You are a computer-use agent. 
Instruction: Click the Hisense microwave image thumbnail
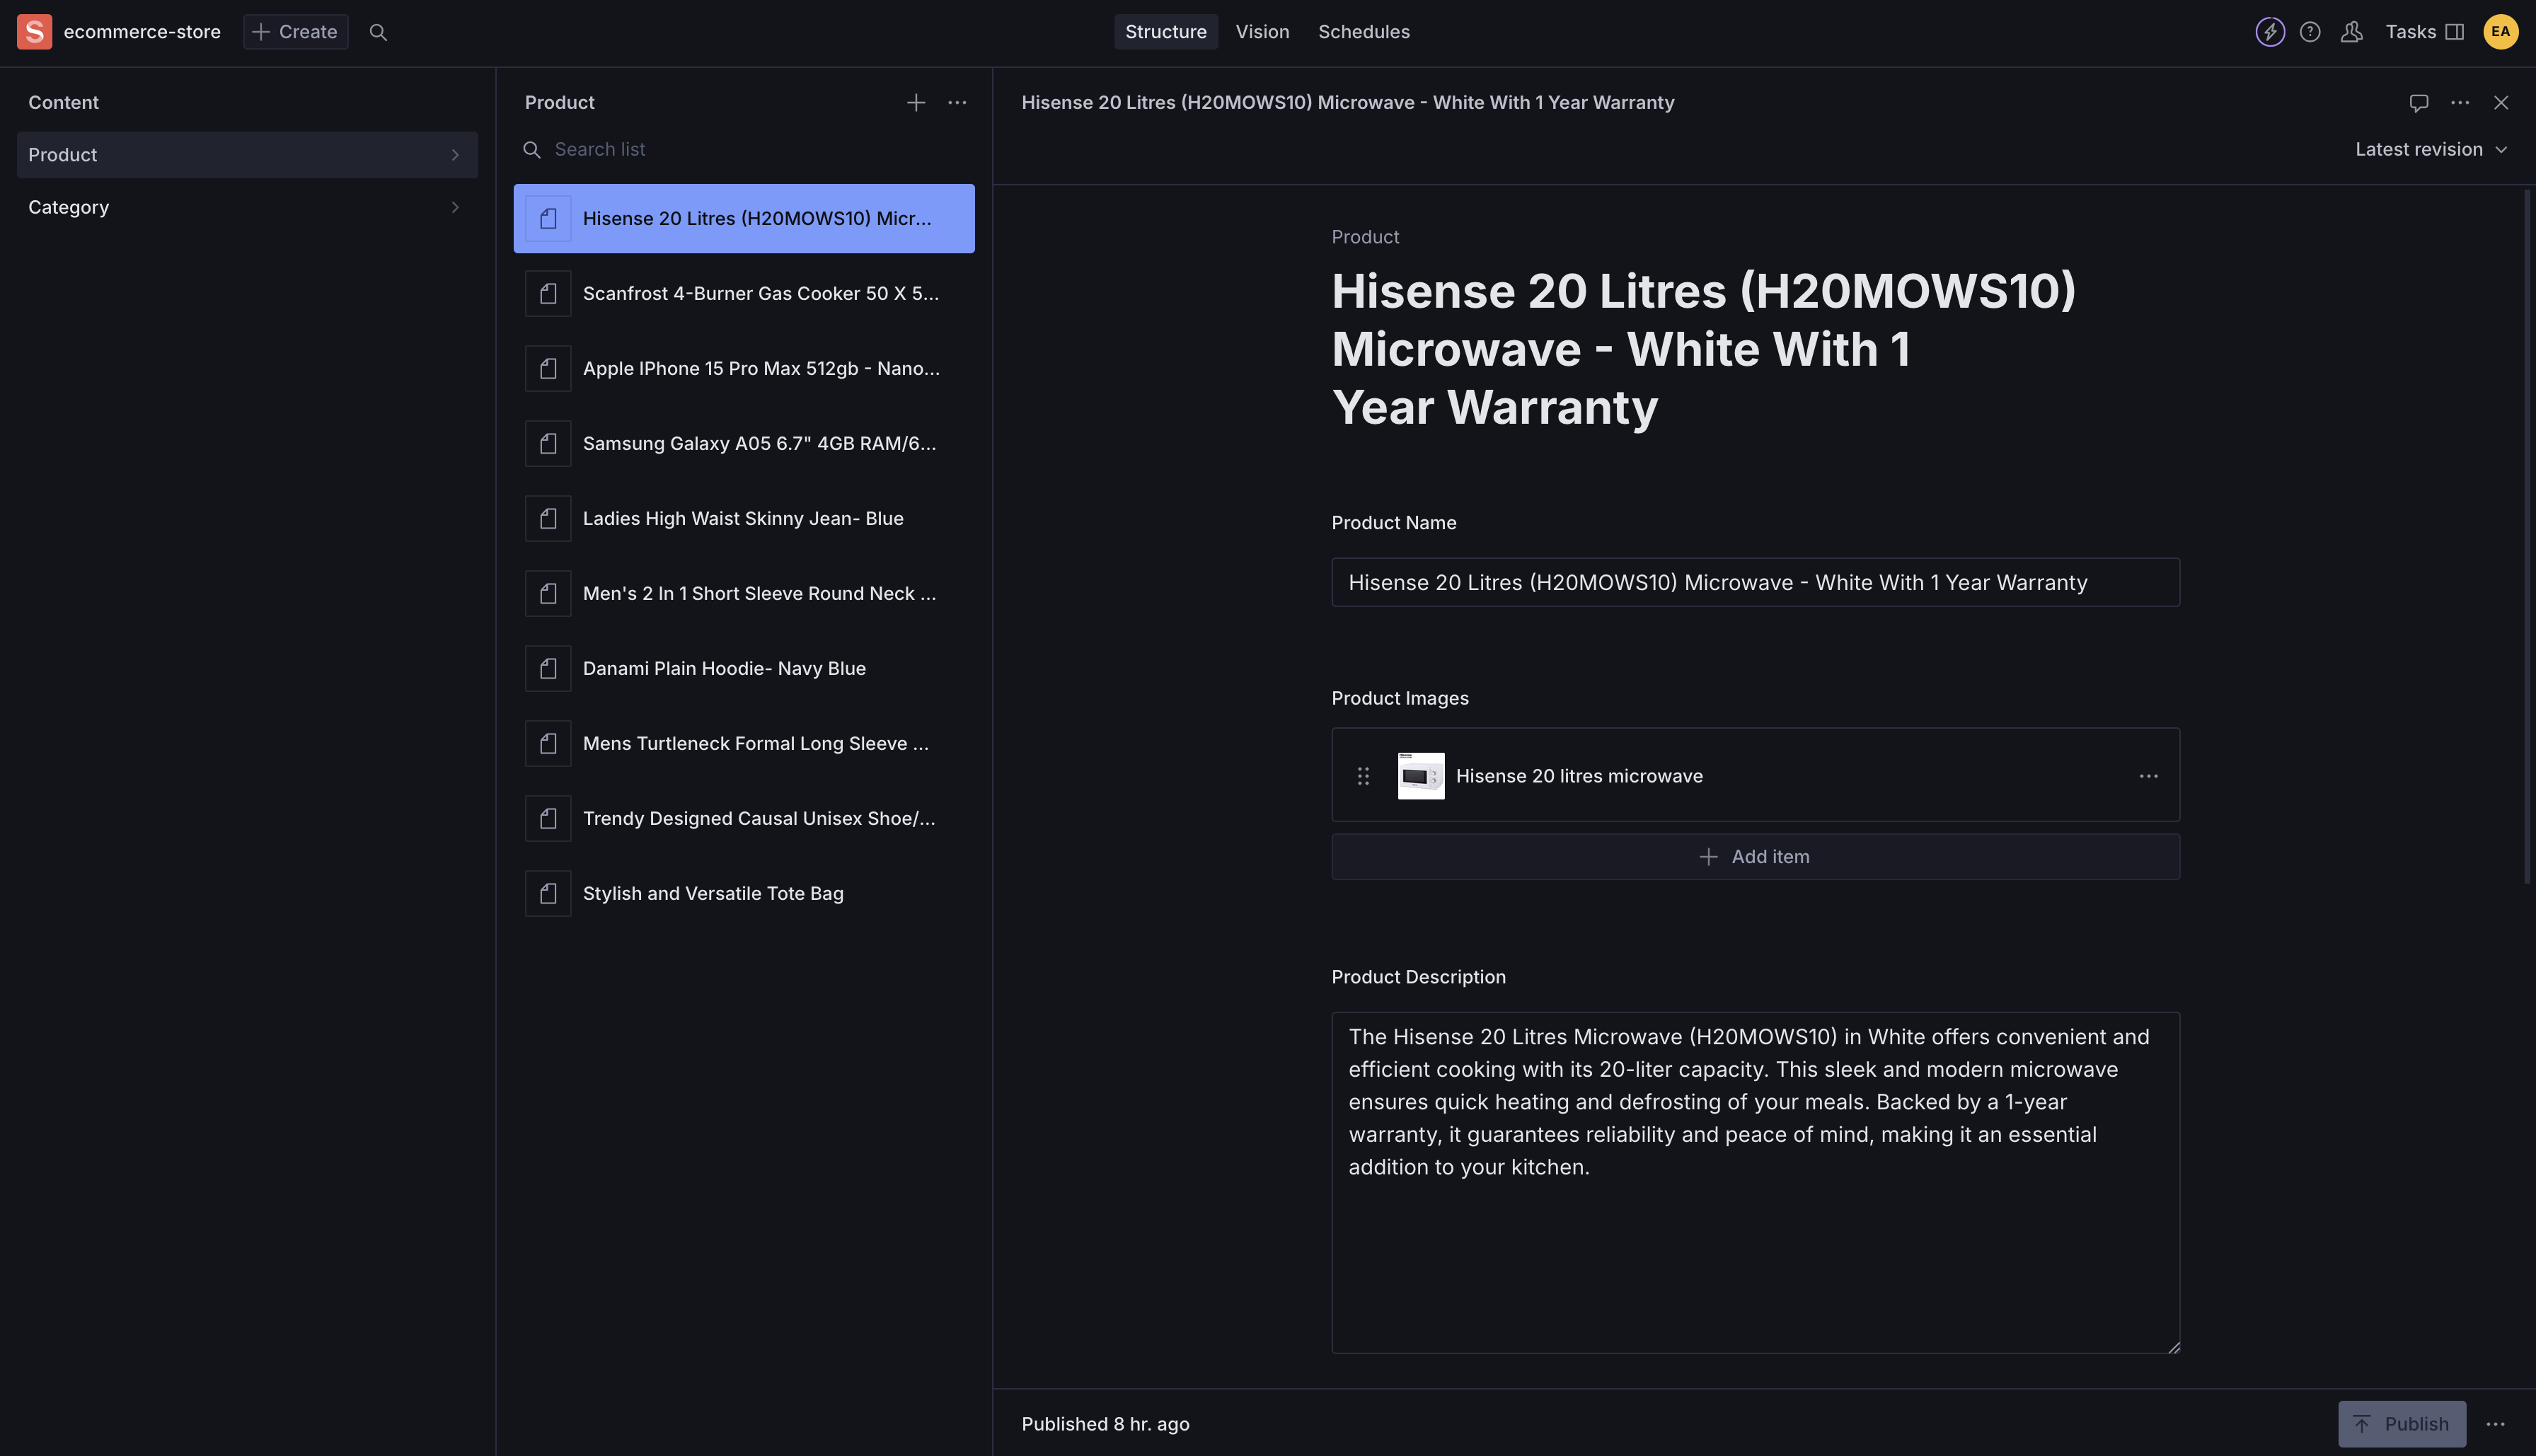tap(1420, 776)
